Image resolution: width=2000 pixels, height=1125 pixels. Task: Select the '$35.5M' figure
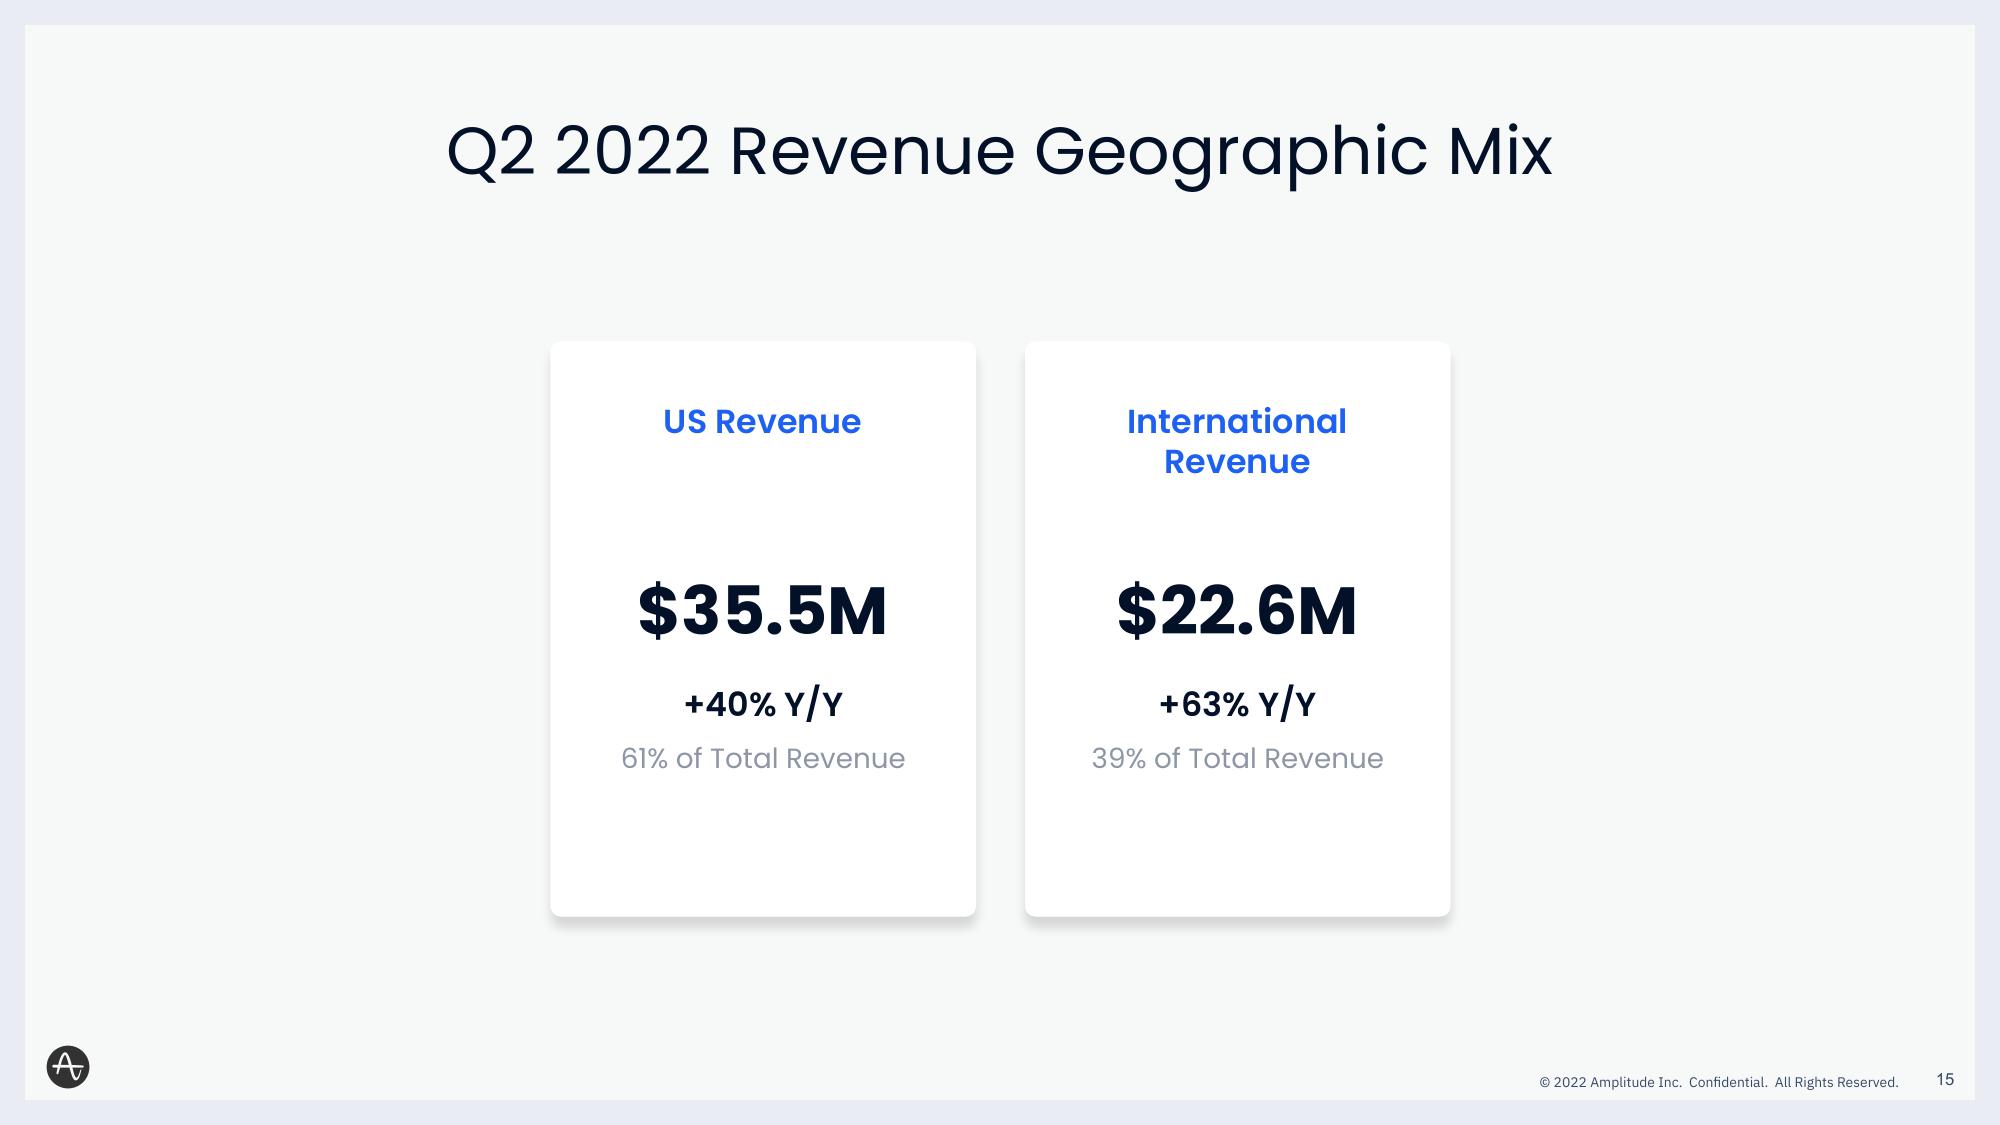pyautogui.click(x=762, y=611)
